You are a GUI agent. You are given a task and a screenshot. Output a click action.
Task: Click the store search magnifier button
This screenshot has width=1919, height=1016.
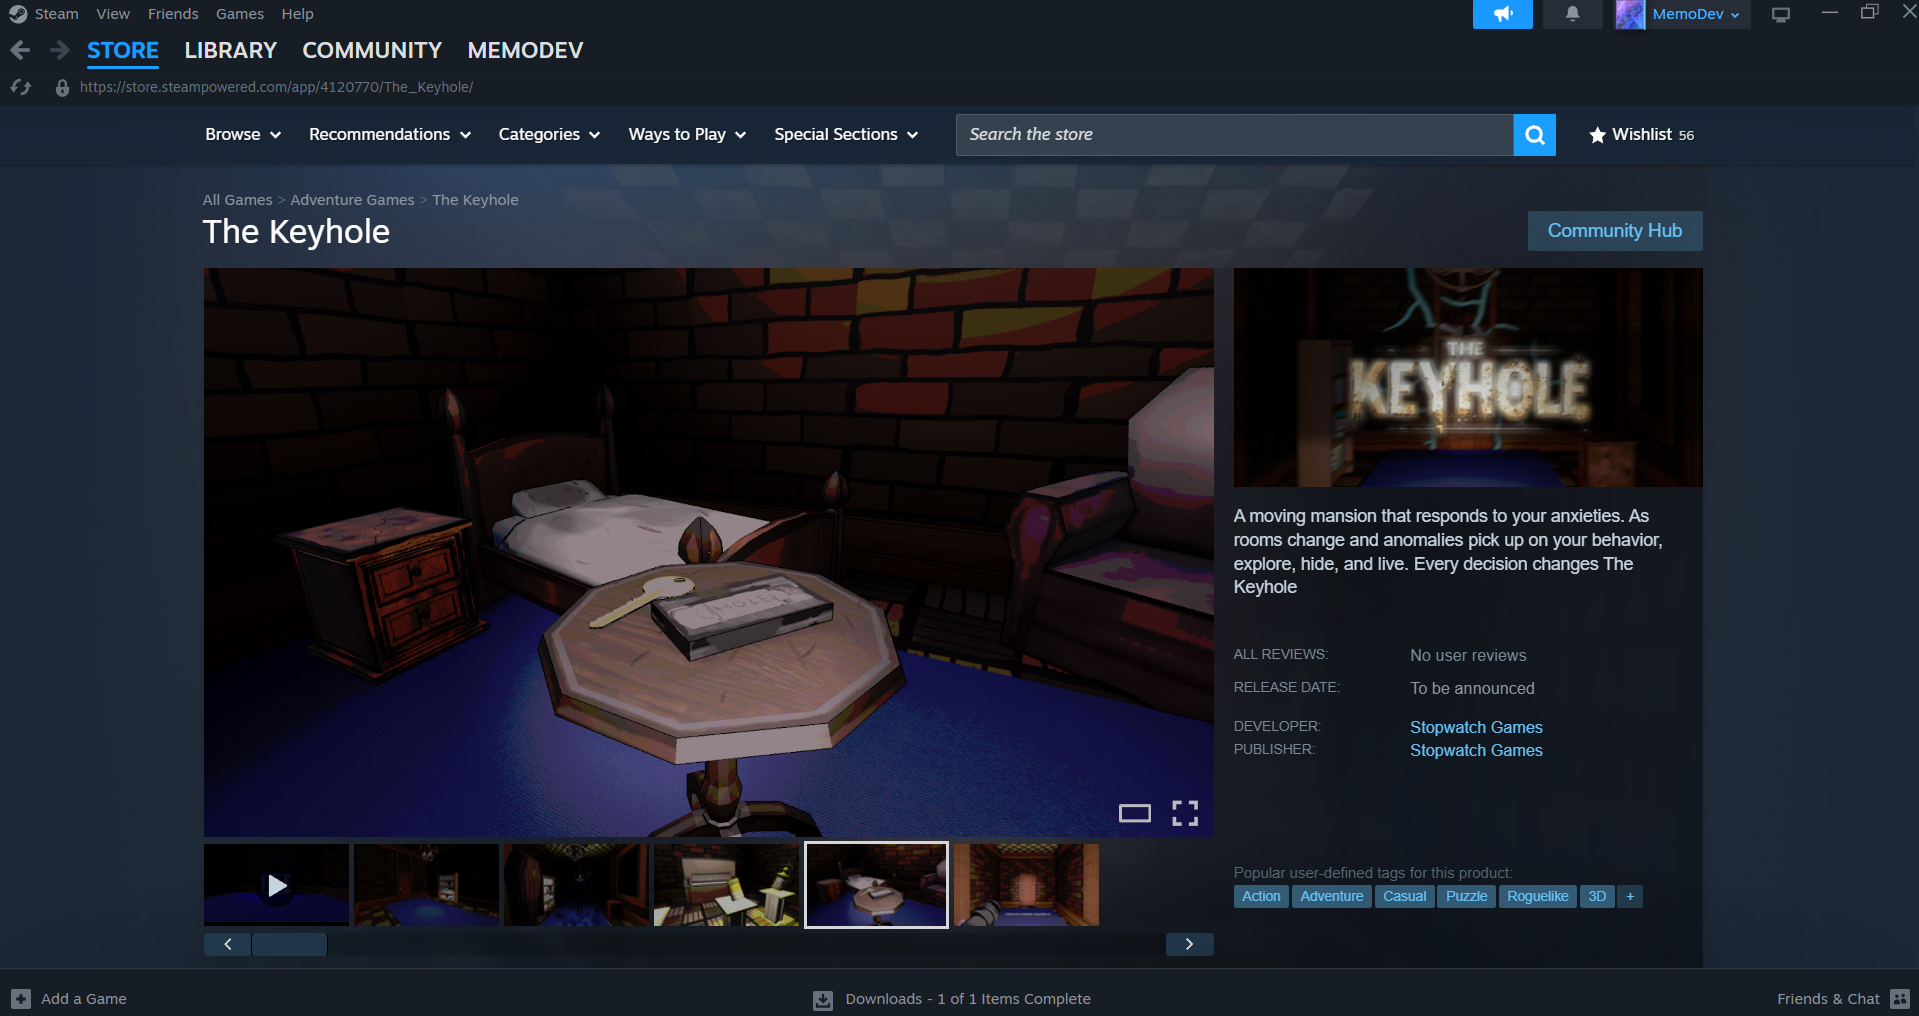click(x=1534, y=135)
